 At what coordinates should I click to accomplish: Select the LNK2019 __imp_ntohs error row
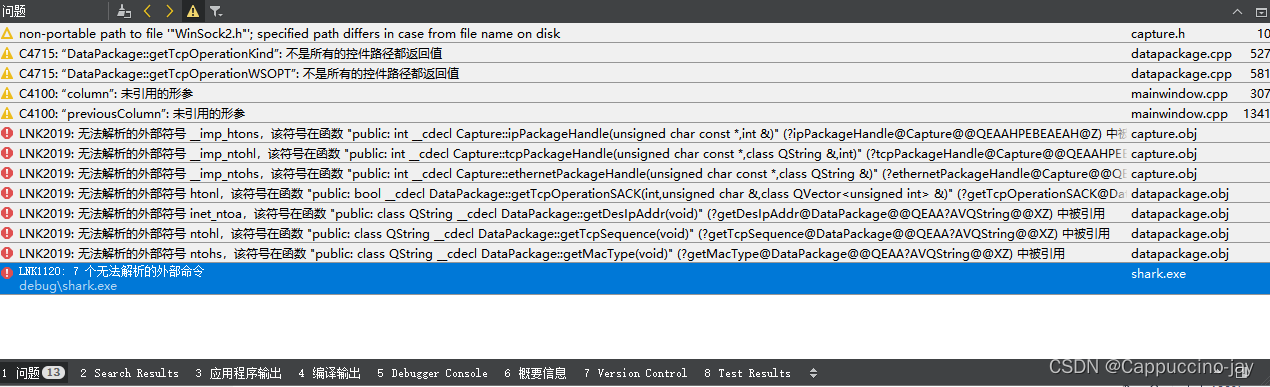(635, 173)
